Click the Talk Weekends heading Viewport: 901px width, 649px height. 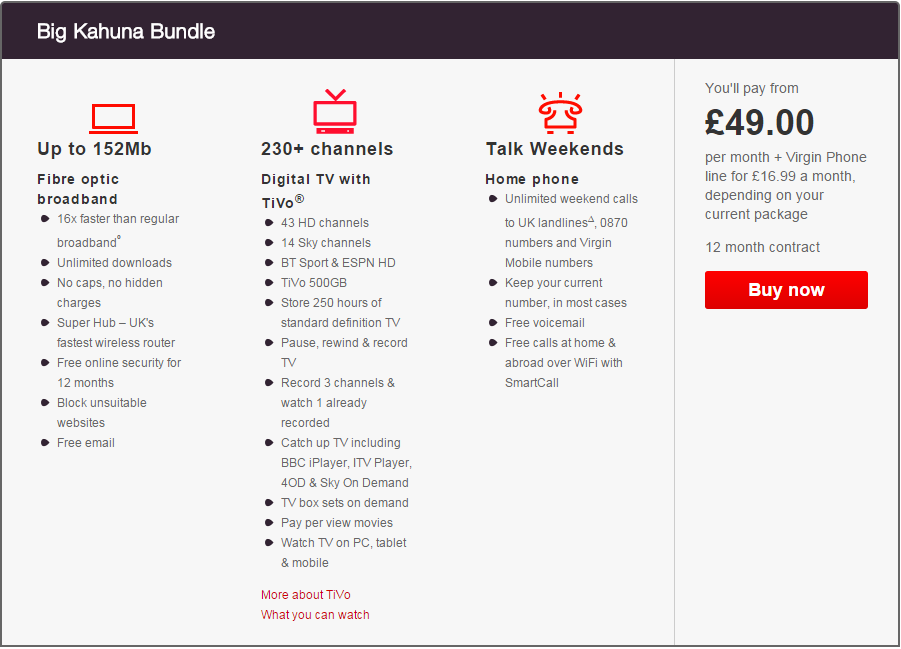[555, 149]
